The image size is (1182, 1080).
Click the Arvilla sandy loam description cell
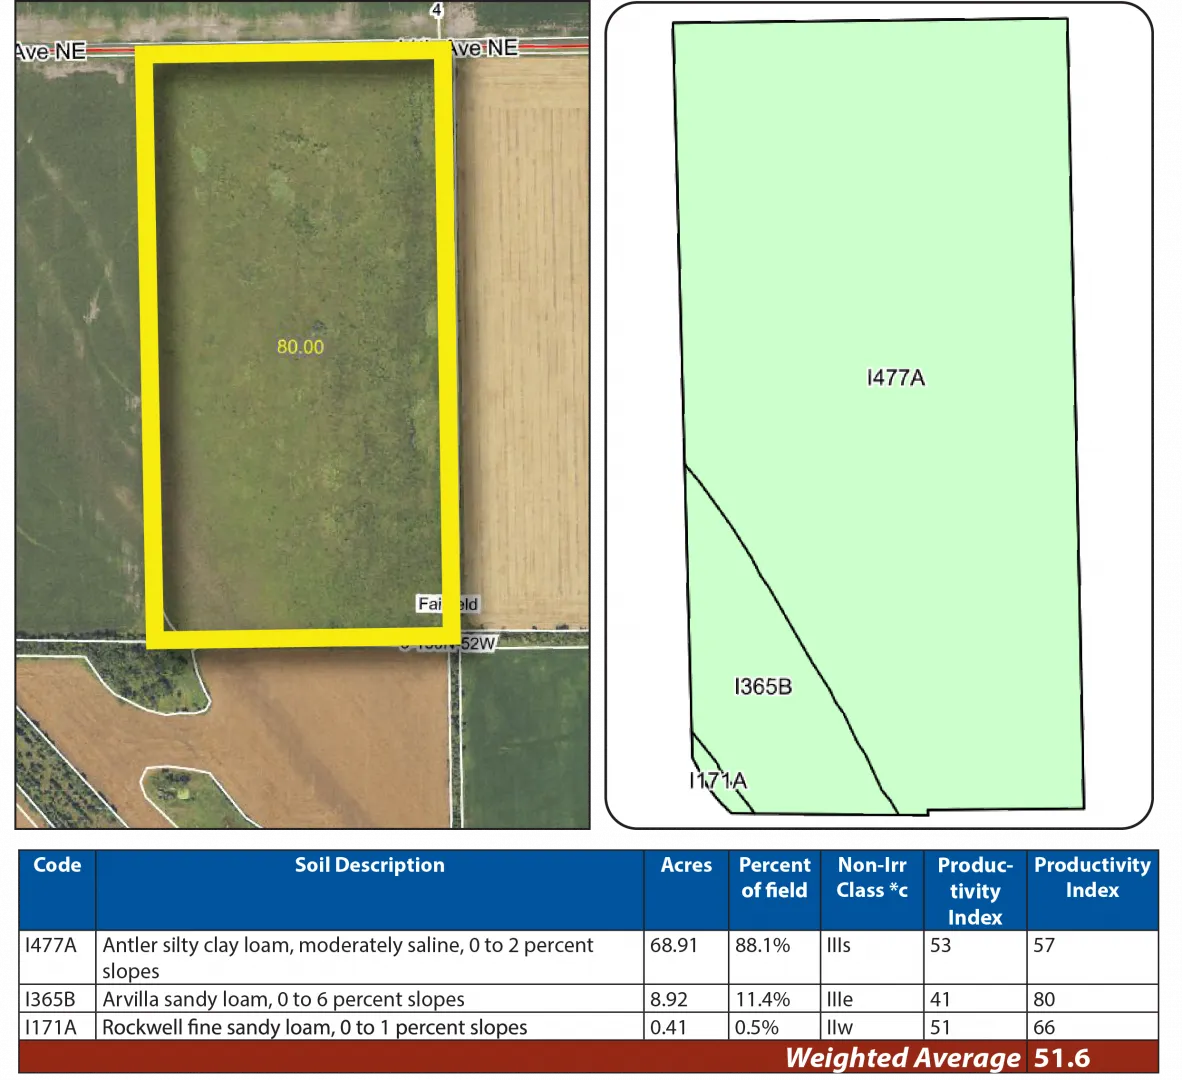tap(283, 999)
